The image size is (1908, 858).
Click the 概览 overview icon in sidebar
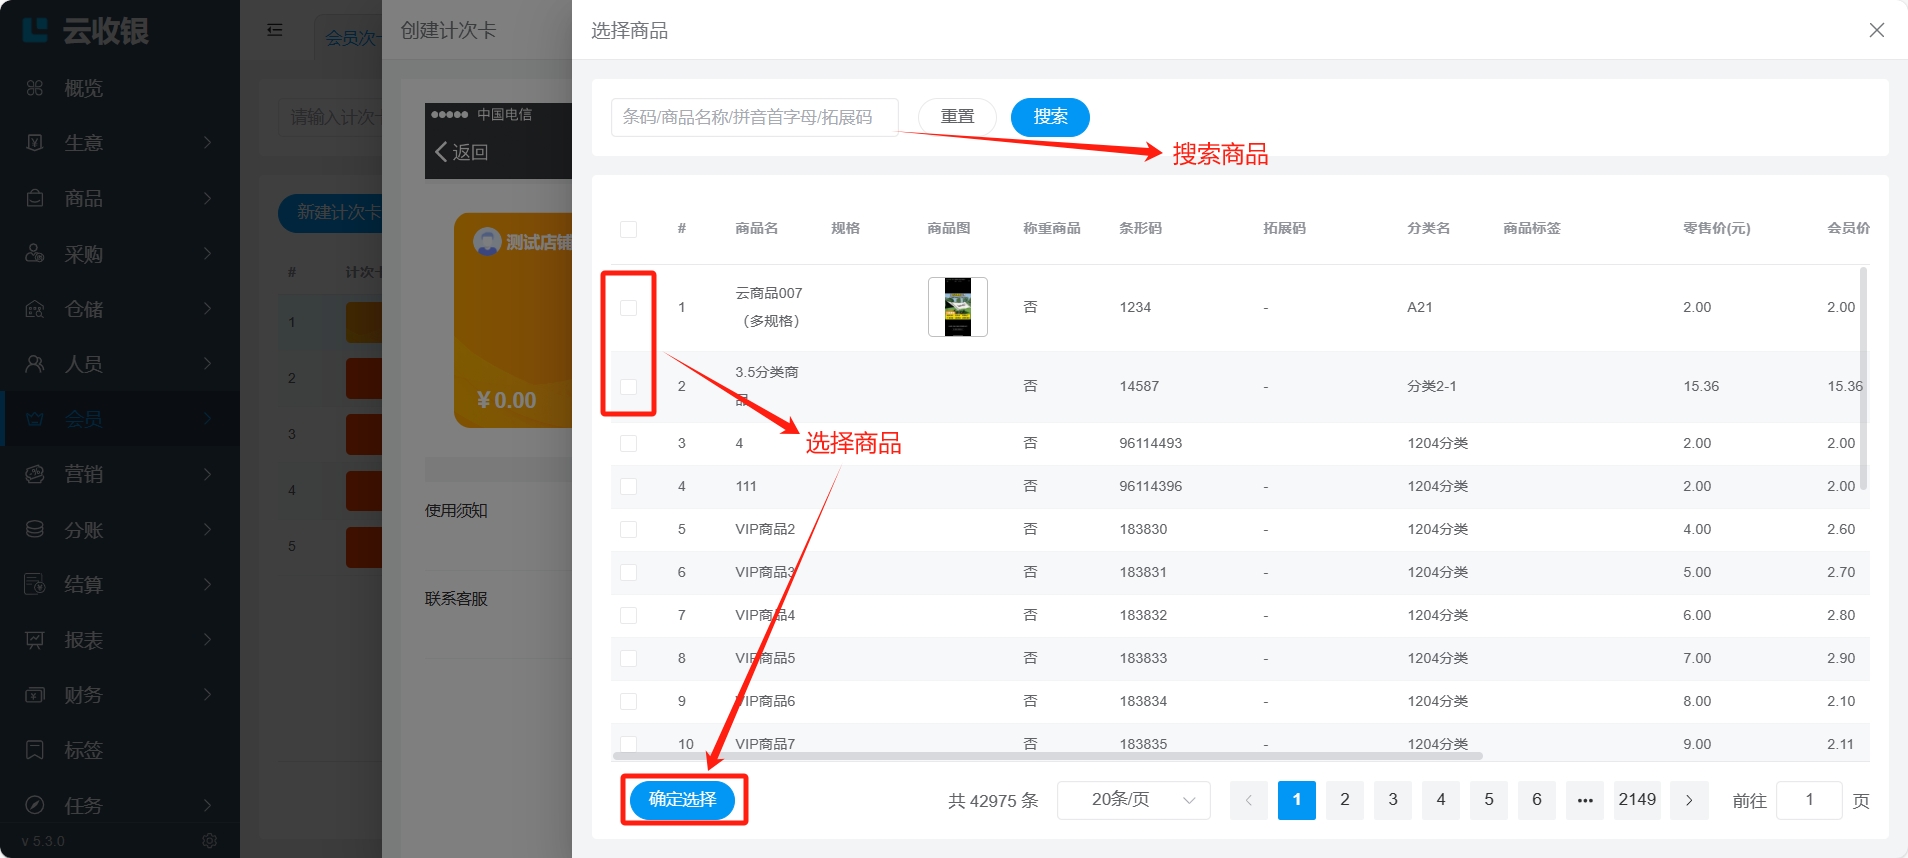coord(35,88)
